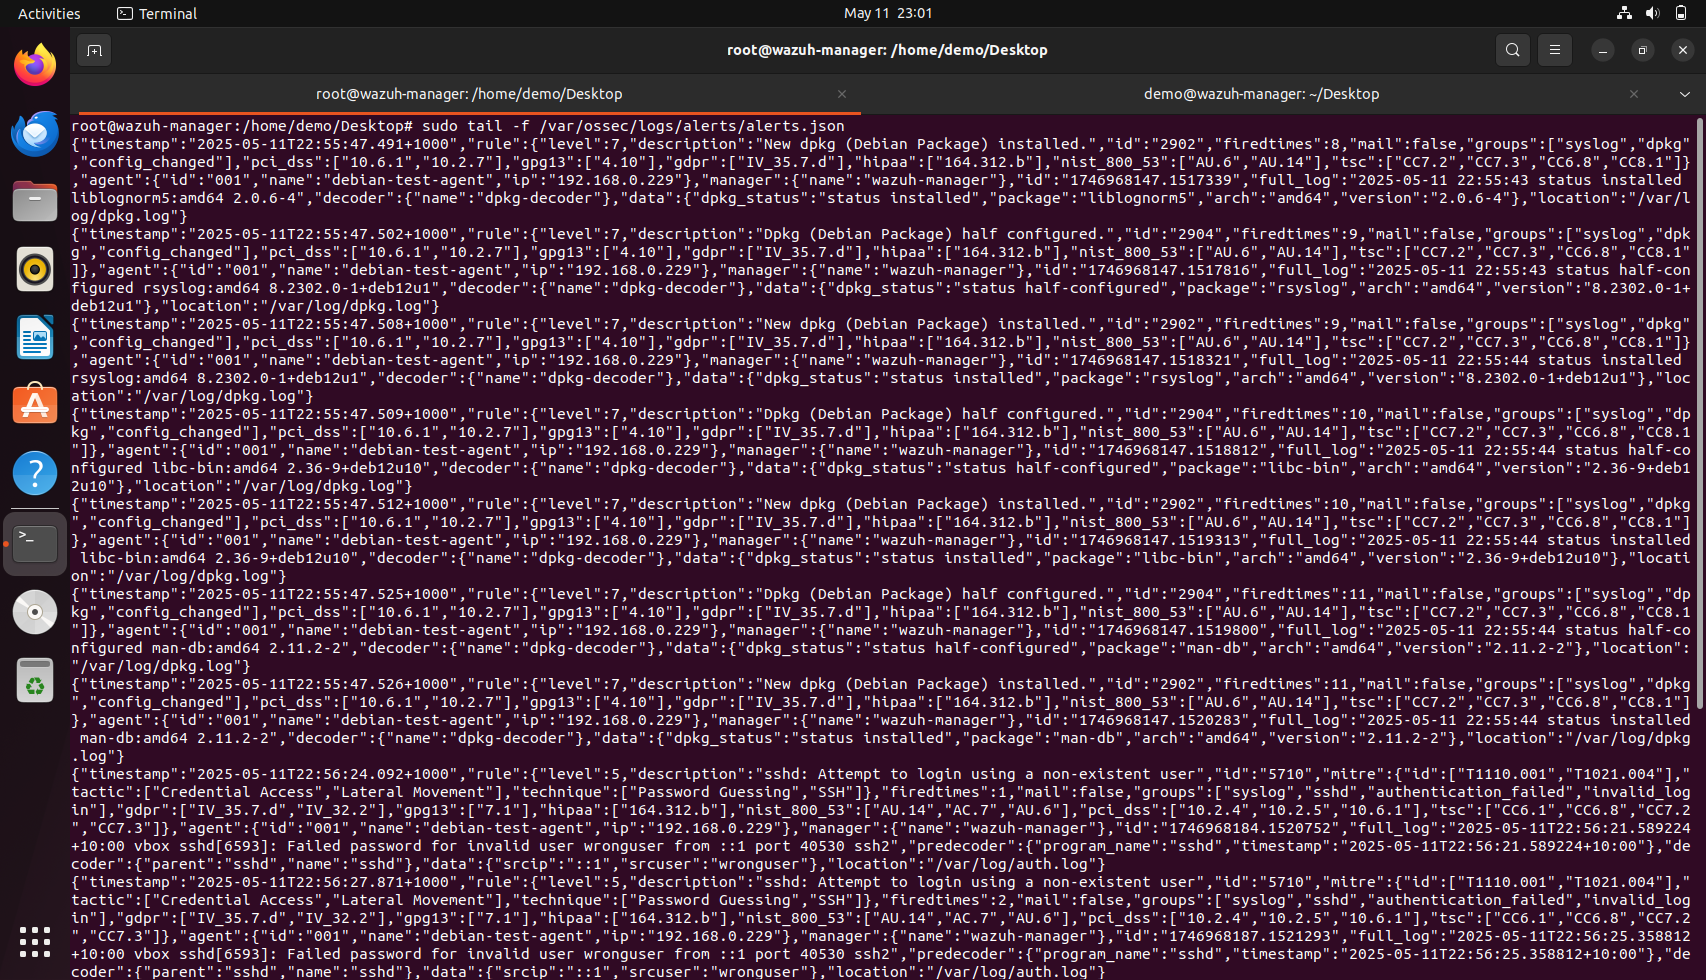Select the Terminal icon in dock
Viewport: 1706px width, 980px height.
(35, 544)
